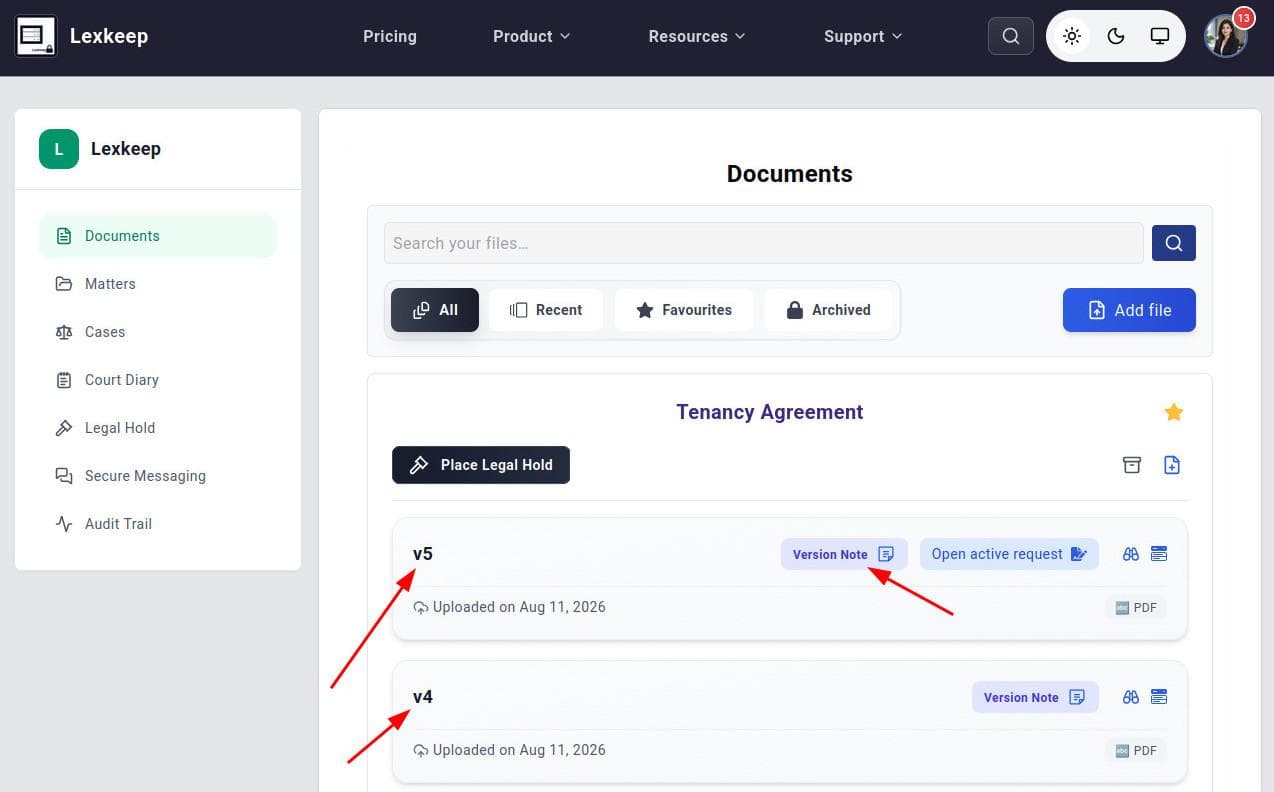This screenshot has height=792, width=1274.
Task: Open v5 details list icon
Action: coord(1159,554)
